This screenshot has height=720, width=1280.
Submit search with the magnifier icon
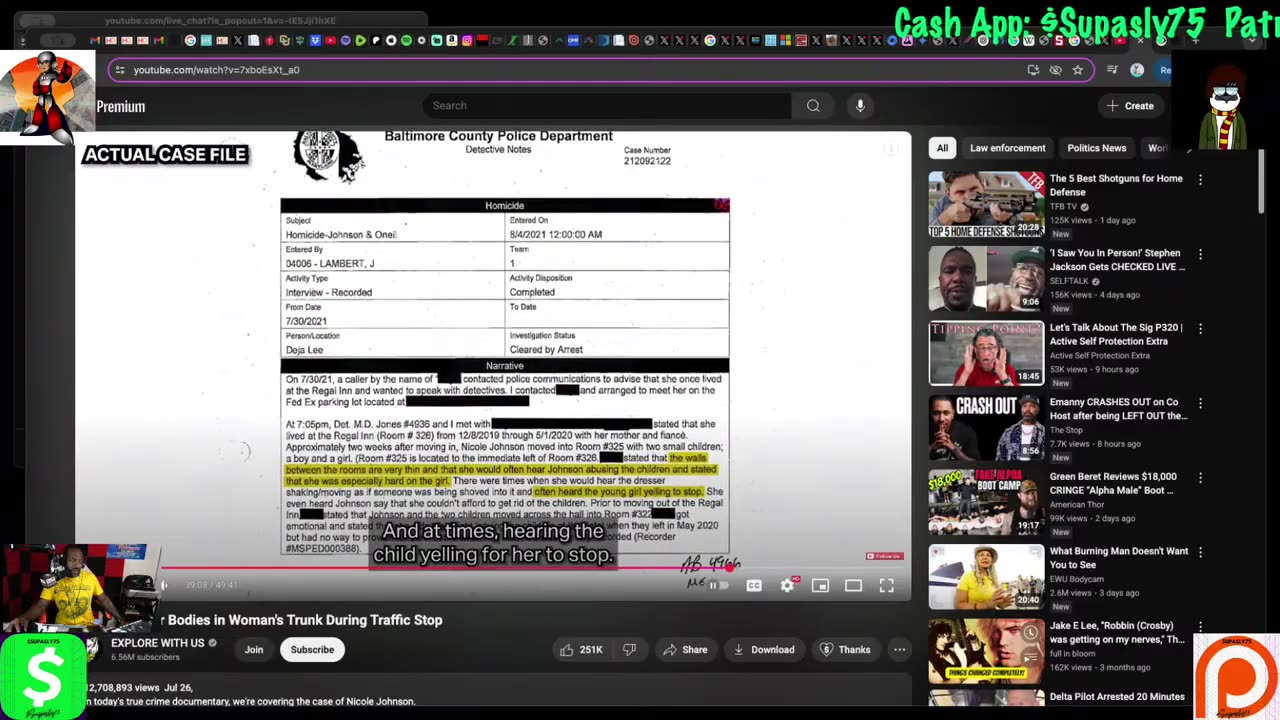[x=813, y=105]
